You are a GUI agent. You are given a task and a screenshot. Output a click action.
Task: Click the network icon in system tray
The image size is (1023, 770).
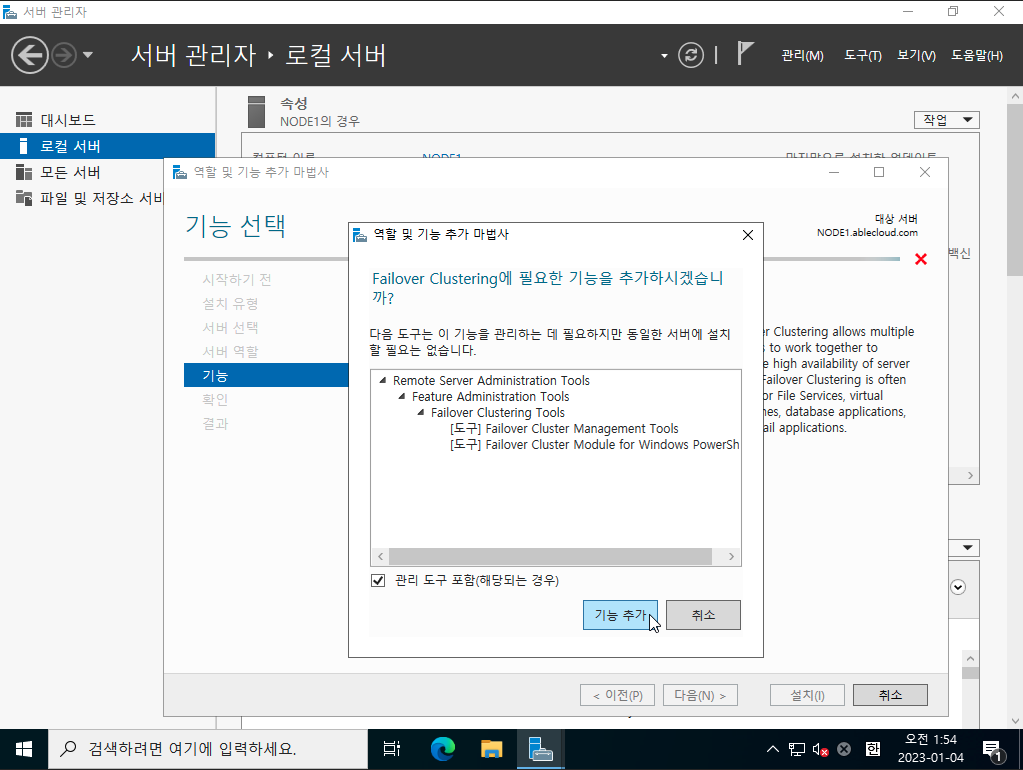pos(797,749)
